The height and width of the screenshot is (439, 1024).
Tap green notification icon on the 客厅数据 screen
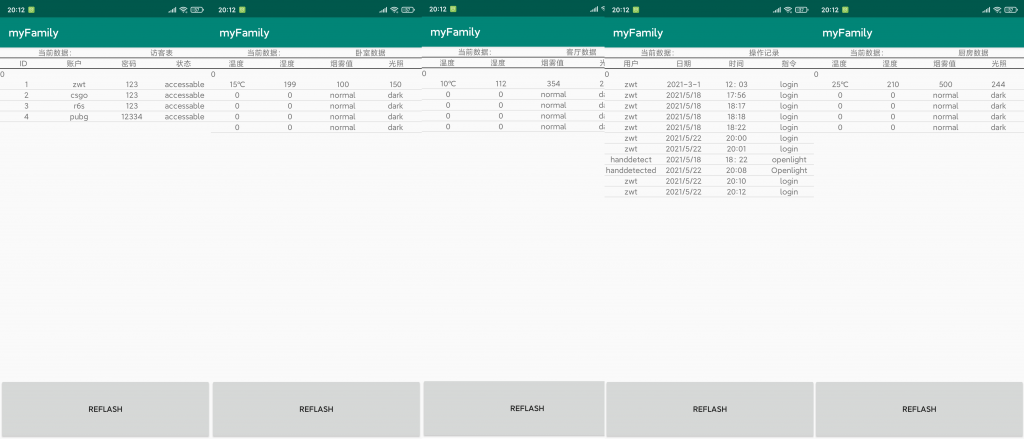pos(453,9)
